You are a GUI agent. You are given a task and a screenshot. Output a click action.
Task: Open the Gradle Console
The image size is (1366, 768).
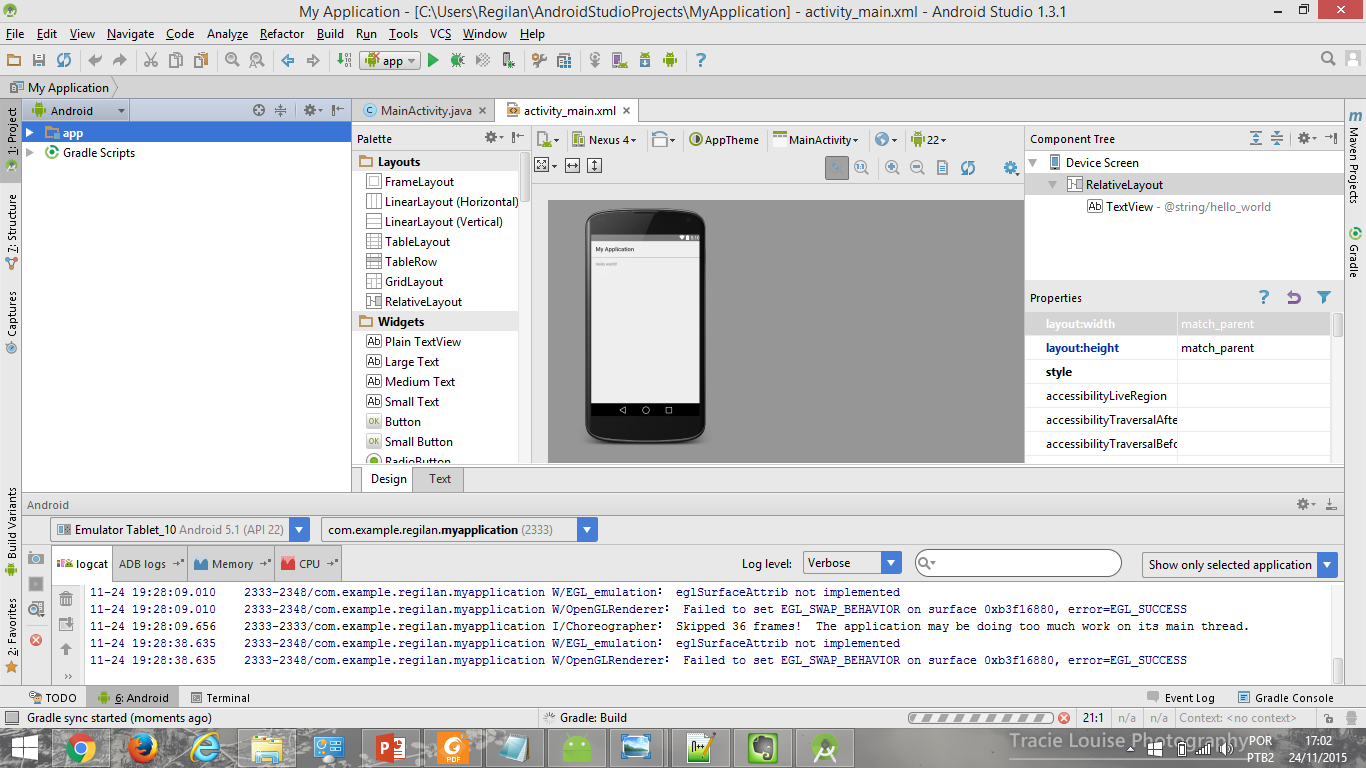click(1284, 698)
